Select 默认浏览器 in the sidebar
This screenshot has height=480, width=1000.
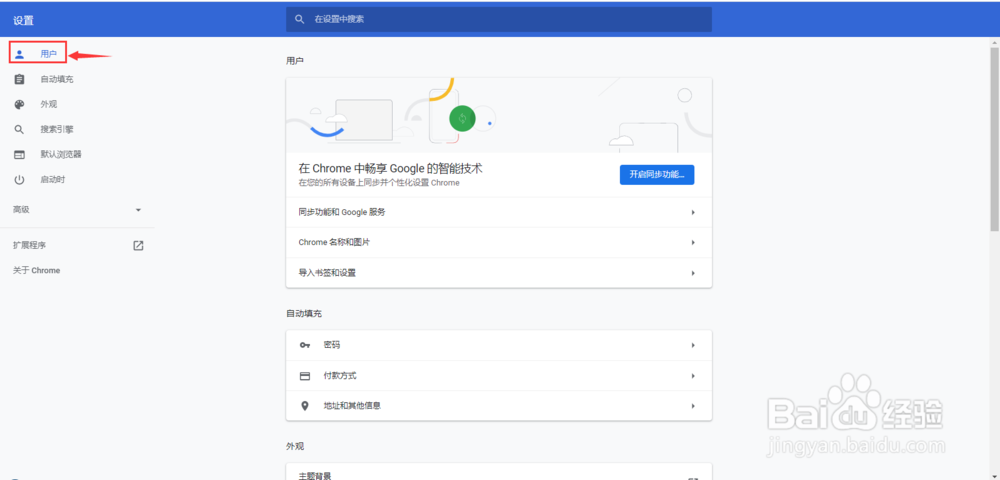pos(61,154)
